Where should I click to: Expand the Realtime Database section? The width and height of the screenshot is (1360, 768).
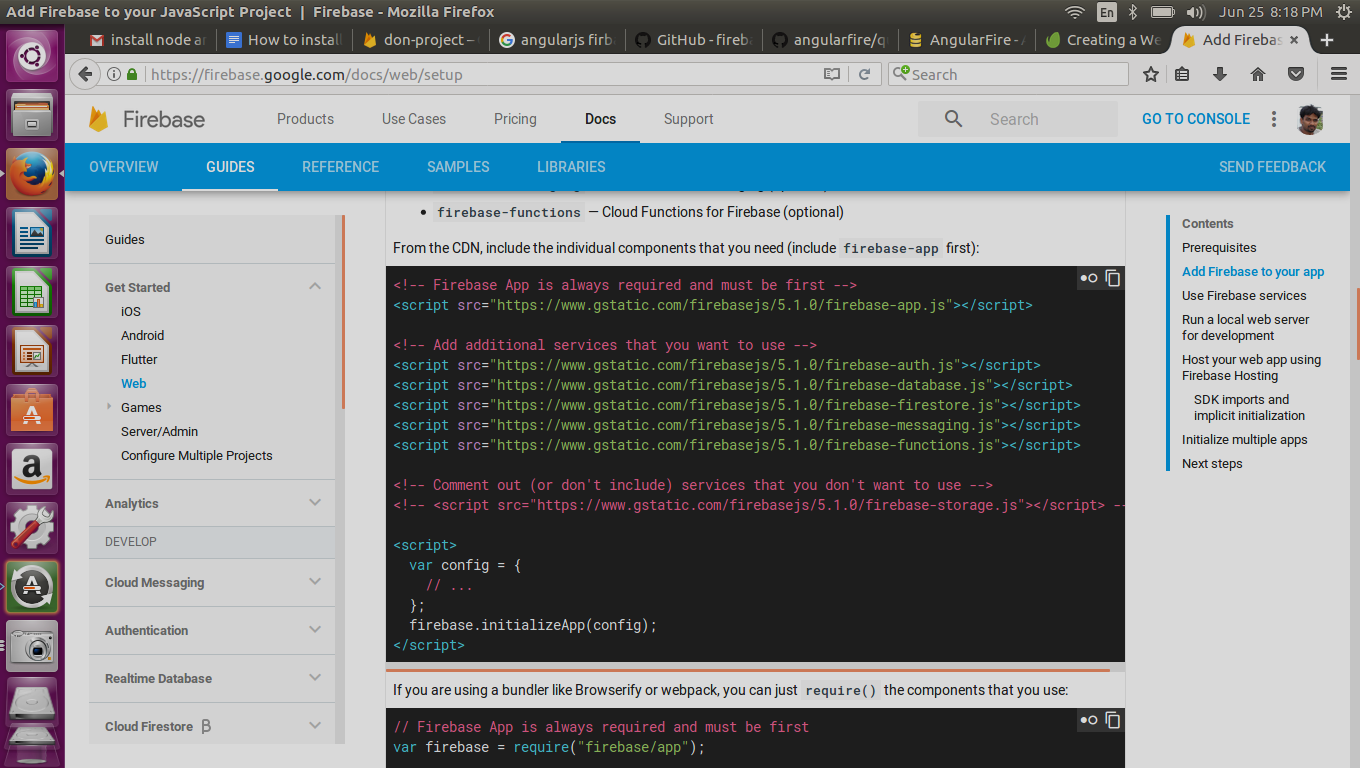point(315,678)
